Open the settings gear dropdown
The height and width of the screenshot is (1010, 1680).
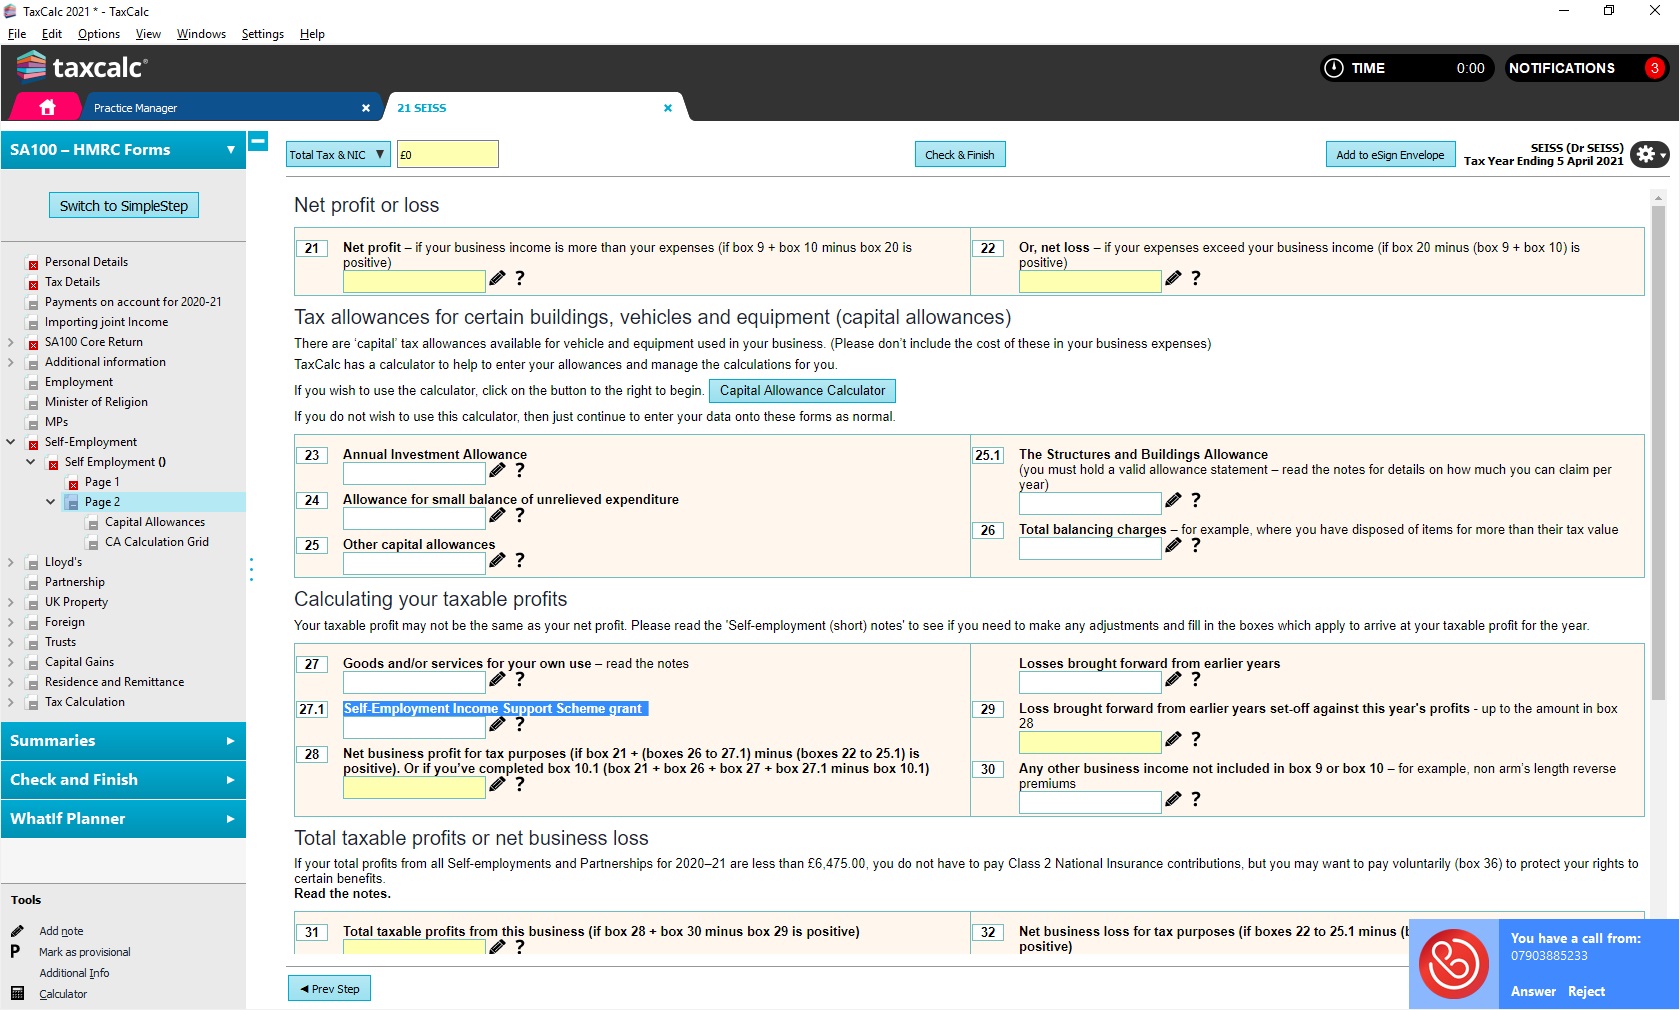click(x=1649, y=154)
